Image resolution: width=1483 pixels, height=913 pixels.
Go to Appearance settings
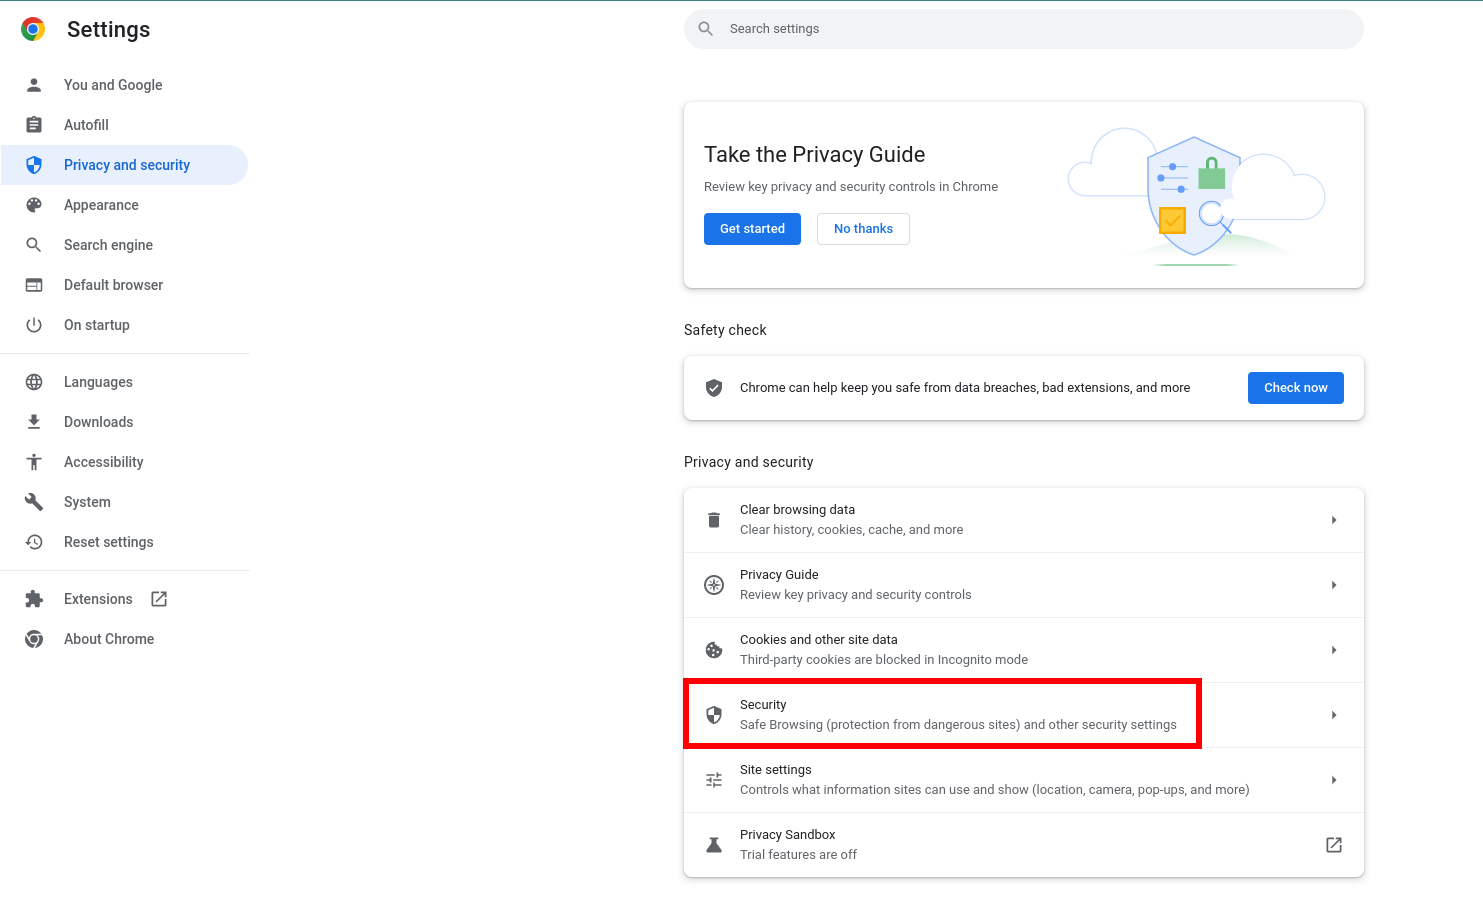pyautogui.click(x=124, y=205)
